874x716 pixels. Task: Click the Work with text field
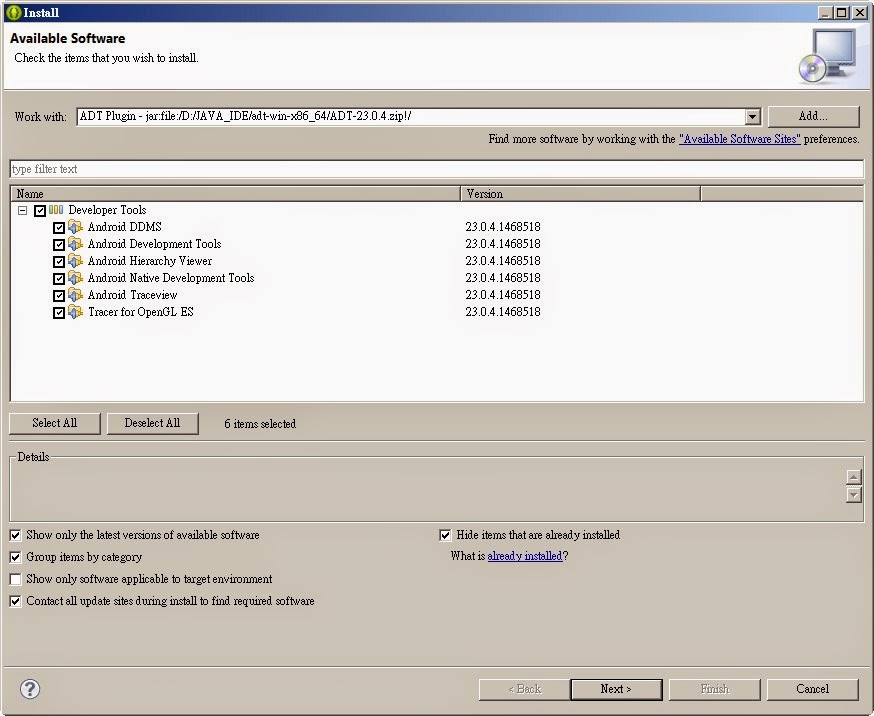(x=410, y=116)
